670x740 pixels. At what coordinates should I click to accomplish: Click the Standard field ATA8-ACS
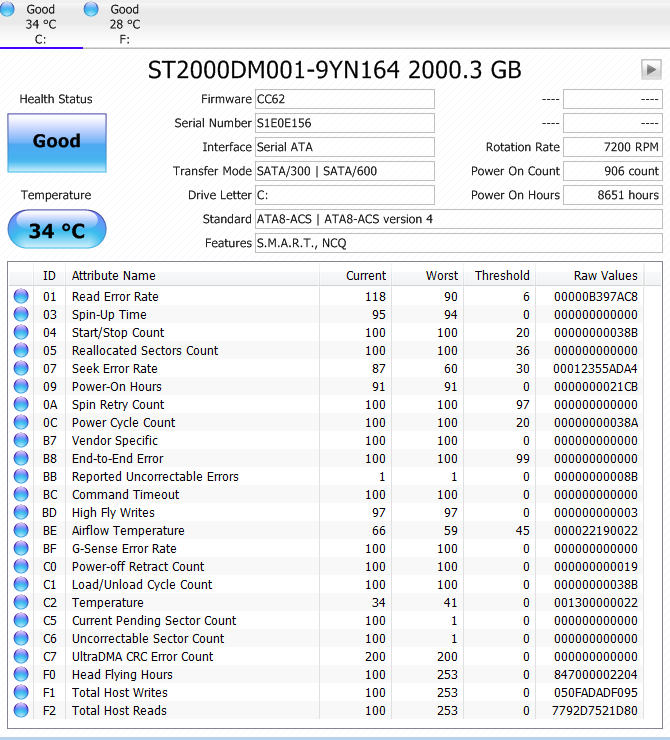coord(459,219)
